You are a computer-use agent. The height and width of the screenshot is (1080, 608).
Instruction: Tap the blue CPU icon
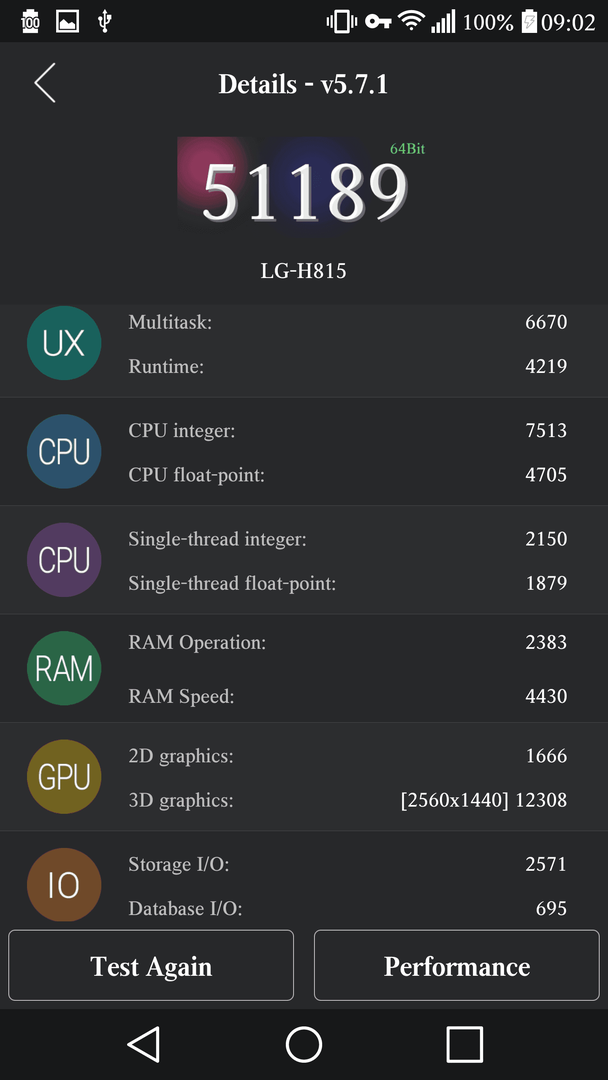pos(64,452)
